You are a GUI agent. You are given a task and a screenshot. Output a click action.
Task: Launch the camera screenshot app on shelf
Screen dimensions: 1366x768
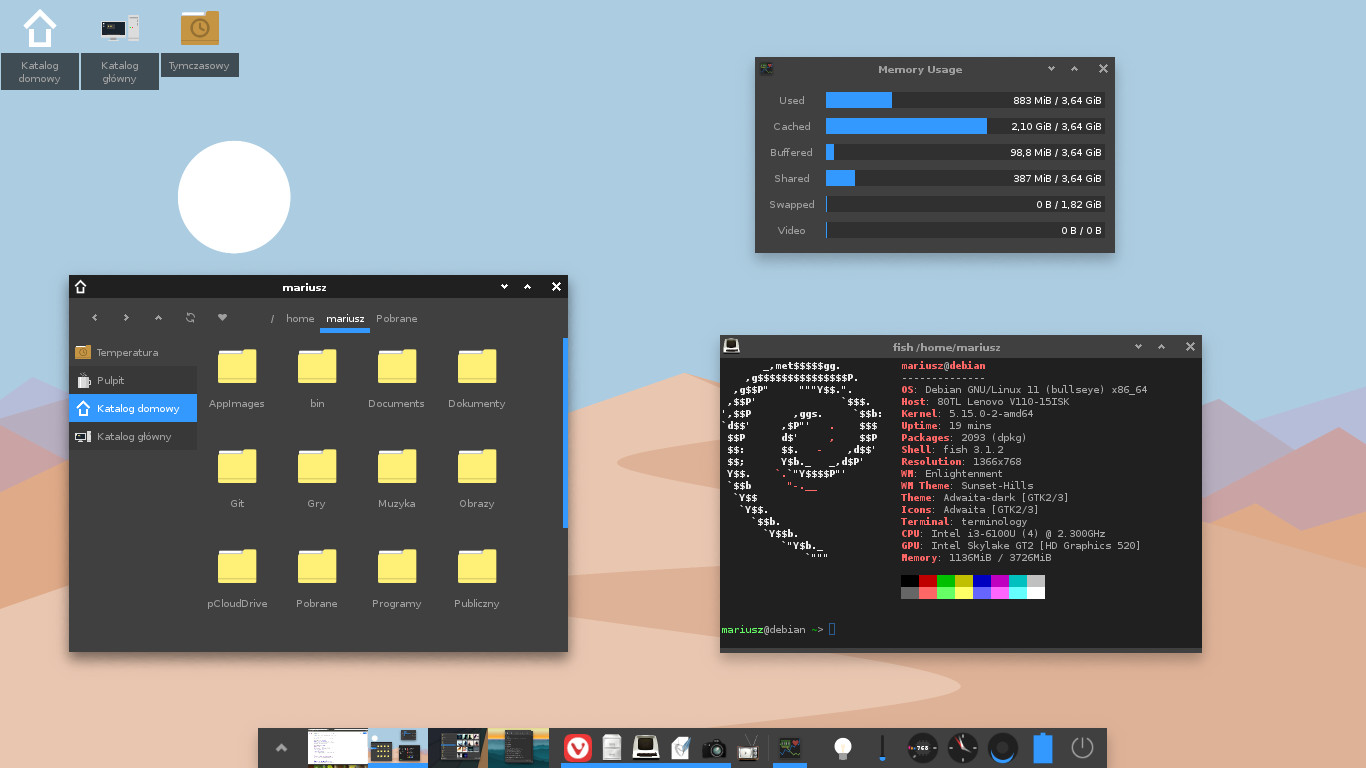tap(714, 748)
